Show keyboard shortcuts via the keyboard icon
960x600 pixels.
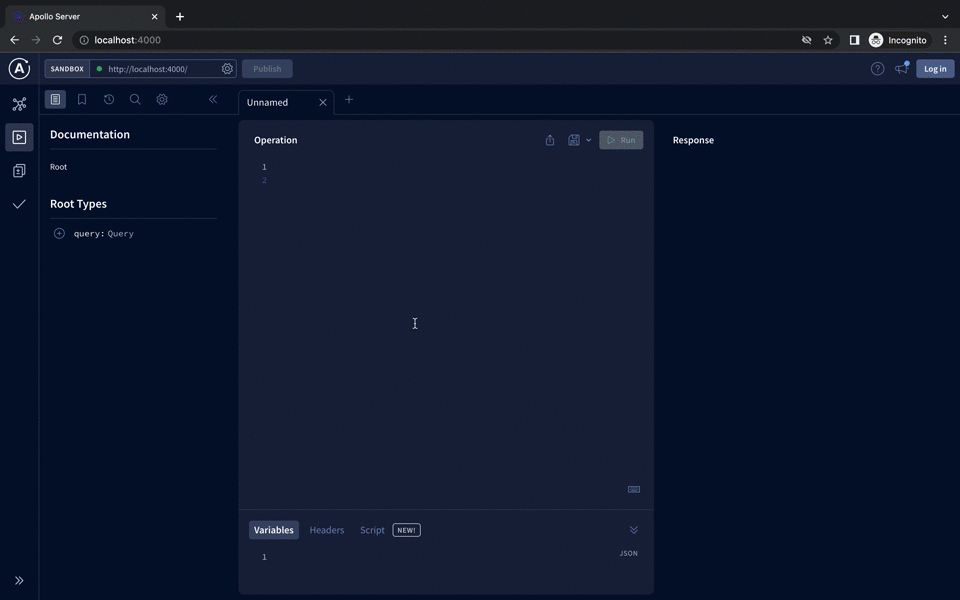point(633,489)
